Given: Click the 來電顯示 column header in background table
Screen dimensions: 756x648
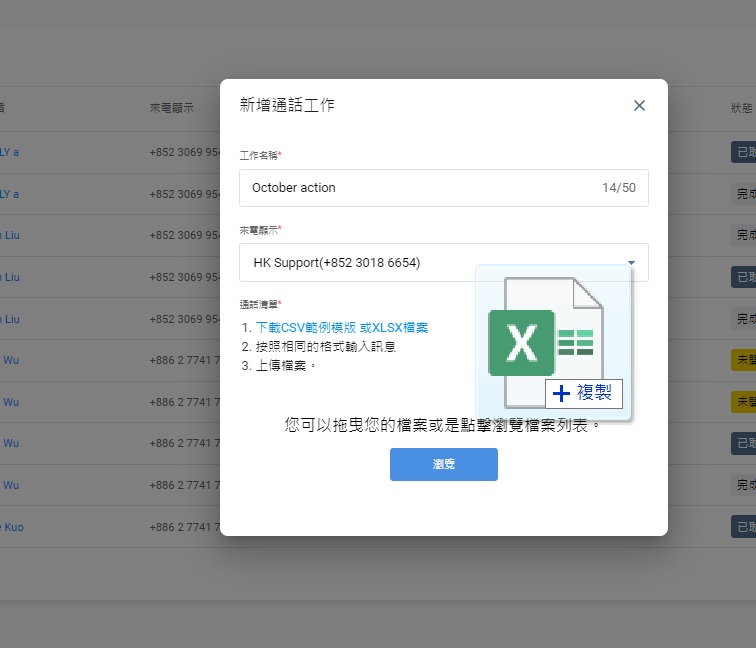Looking at the screenshot, I should coord(172,108).
